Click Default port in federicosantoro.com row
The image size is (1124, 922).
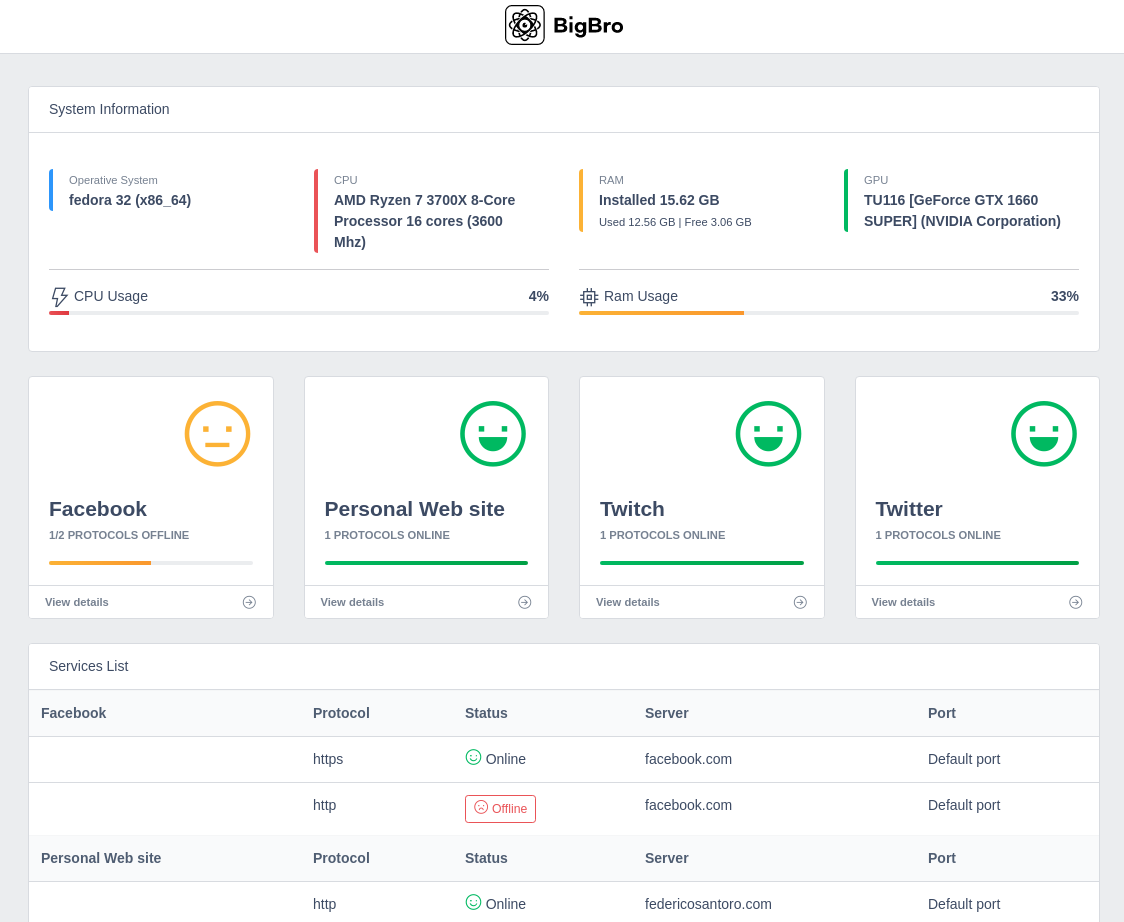[963, 904]
